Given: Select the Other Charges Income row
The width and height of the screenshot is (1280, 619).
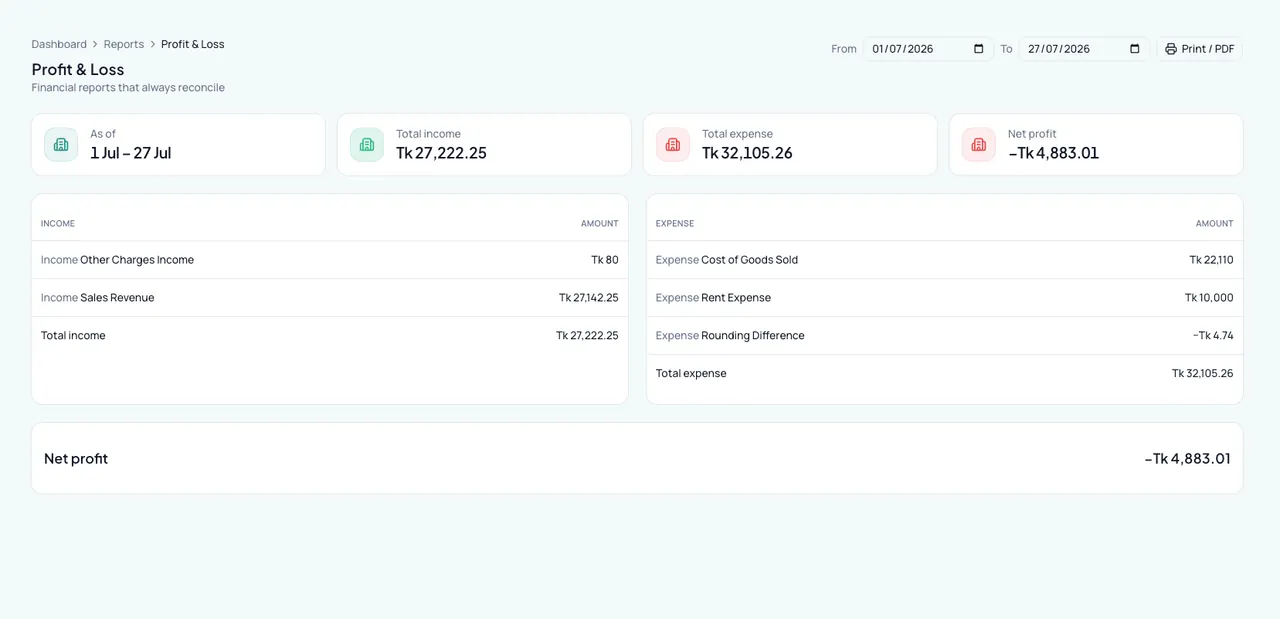Looking at the screenshot, I should 330,260.
